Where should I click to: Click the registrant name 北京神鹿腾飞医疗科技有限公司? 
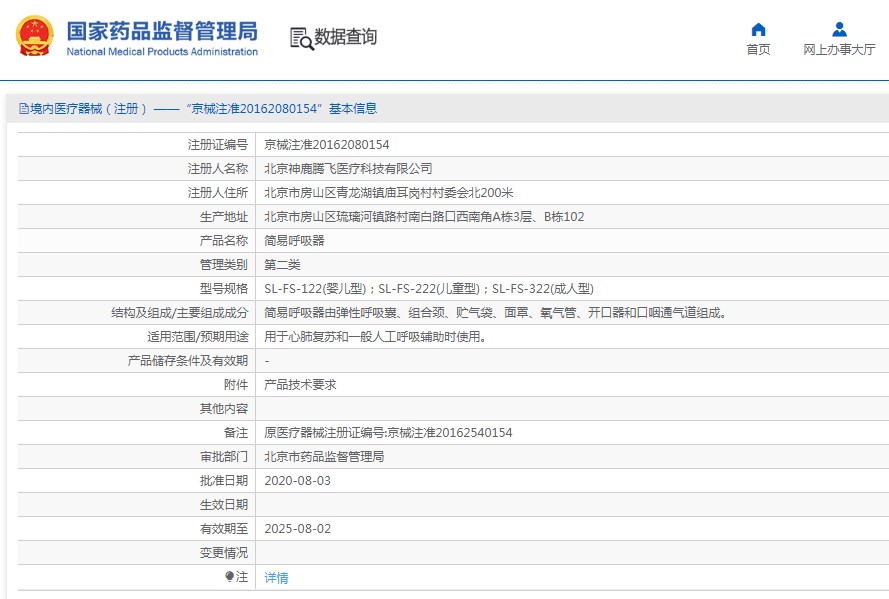[348, 168]
